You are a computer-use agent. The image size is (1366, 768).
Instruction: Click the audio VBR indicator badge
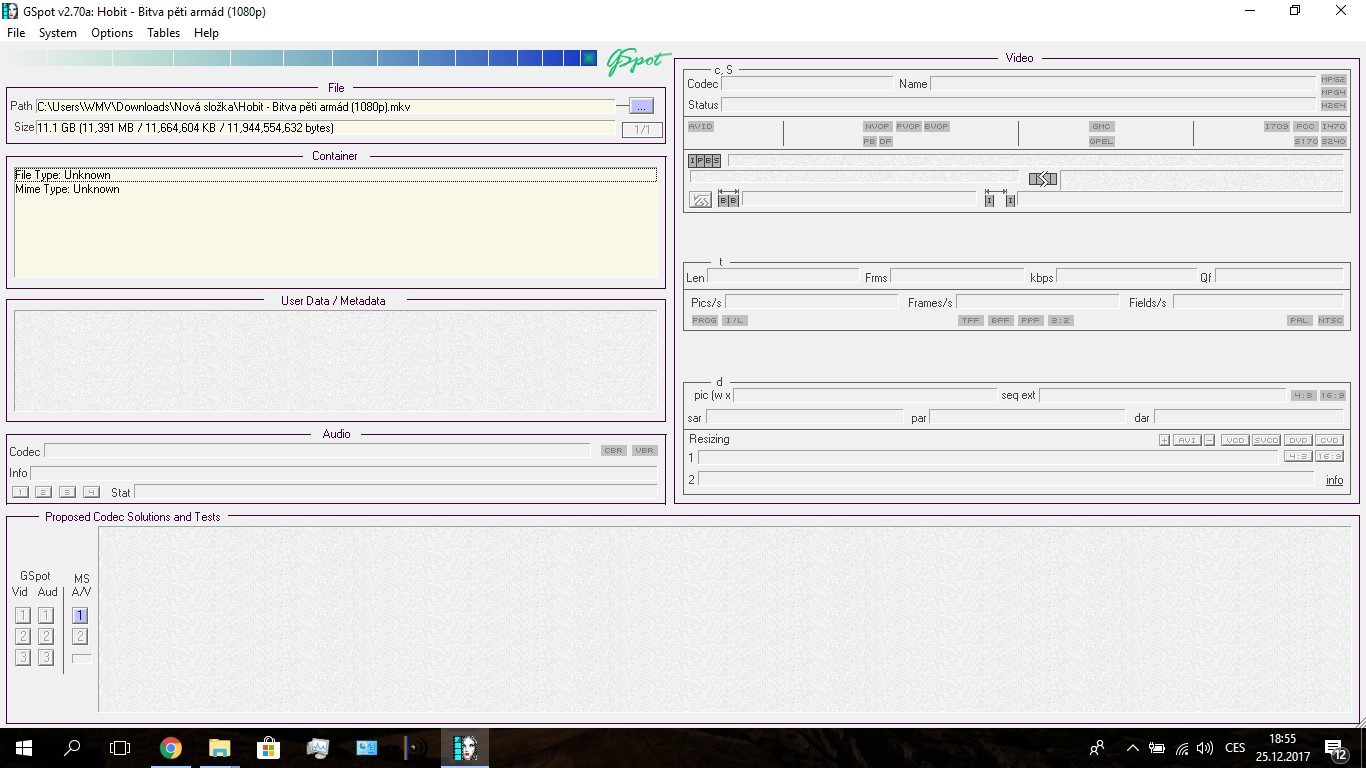tap(644, 450)
